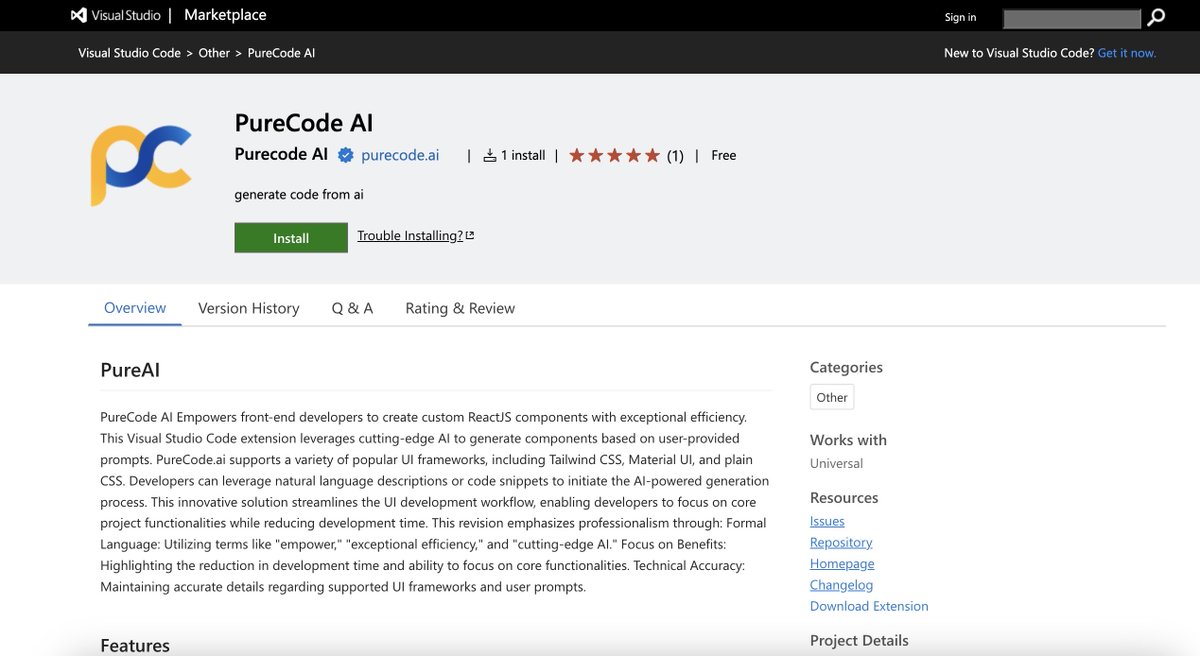Viewport: 1200px width, 656px height.
Task: Open the Other breadcrumb link
Action: tap(214, 53)
